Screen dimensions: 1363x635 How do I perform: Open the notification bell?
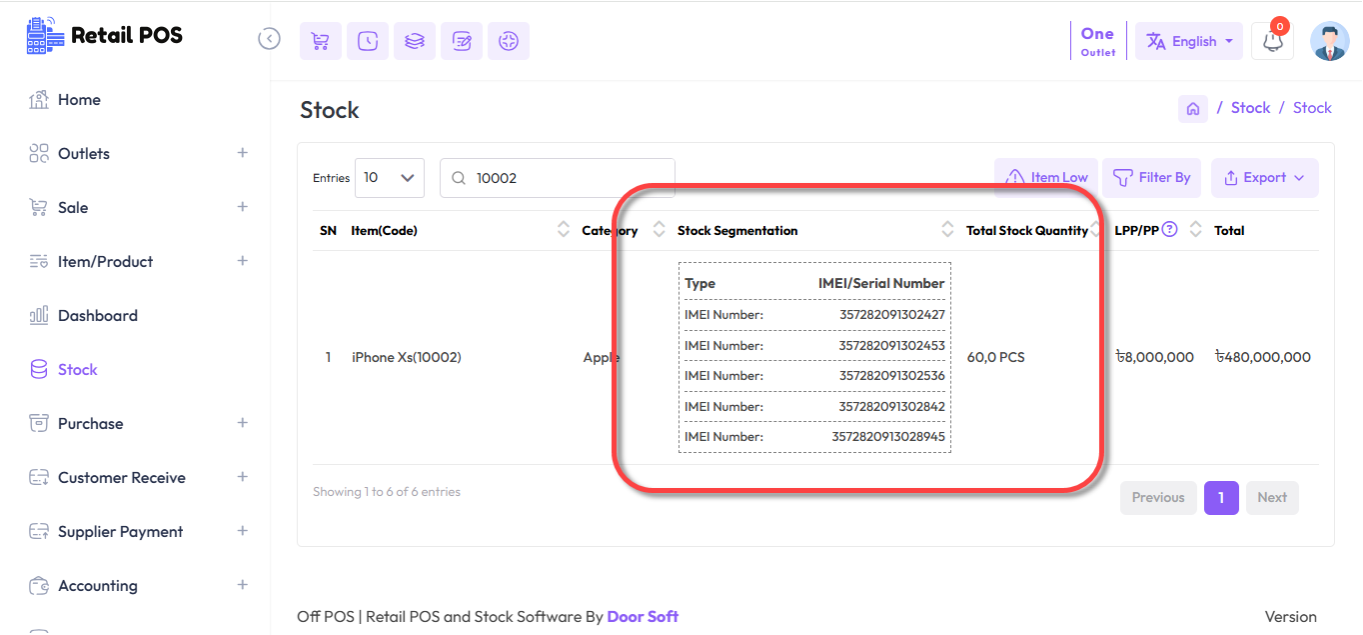coord(1272,42)
